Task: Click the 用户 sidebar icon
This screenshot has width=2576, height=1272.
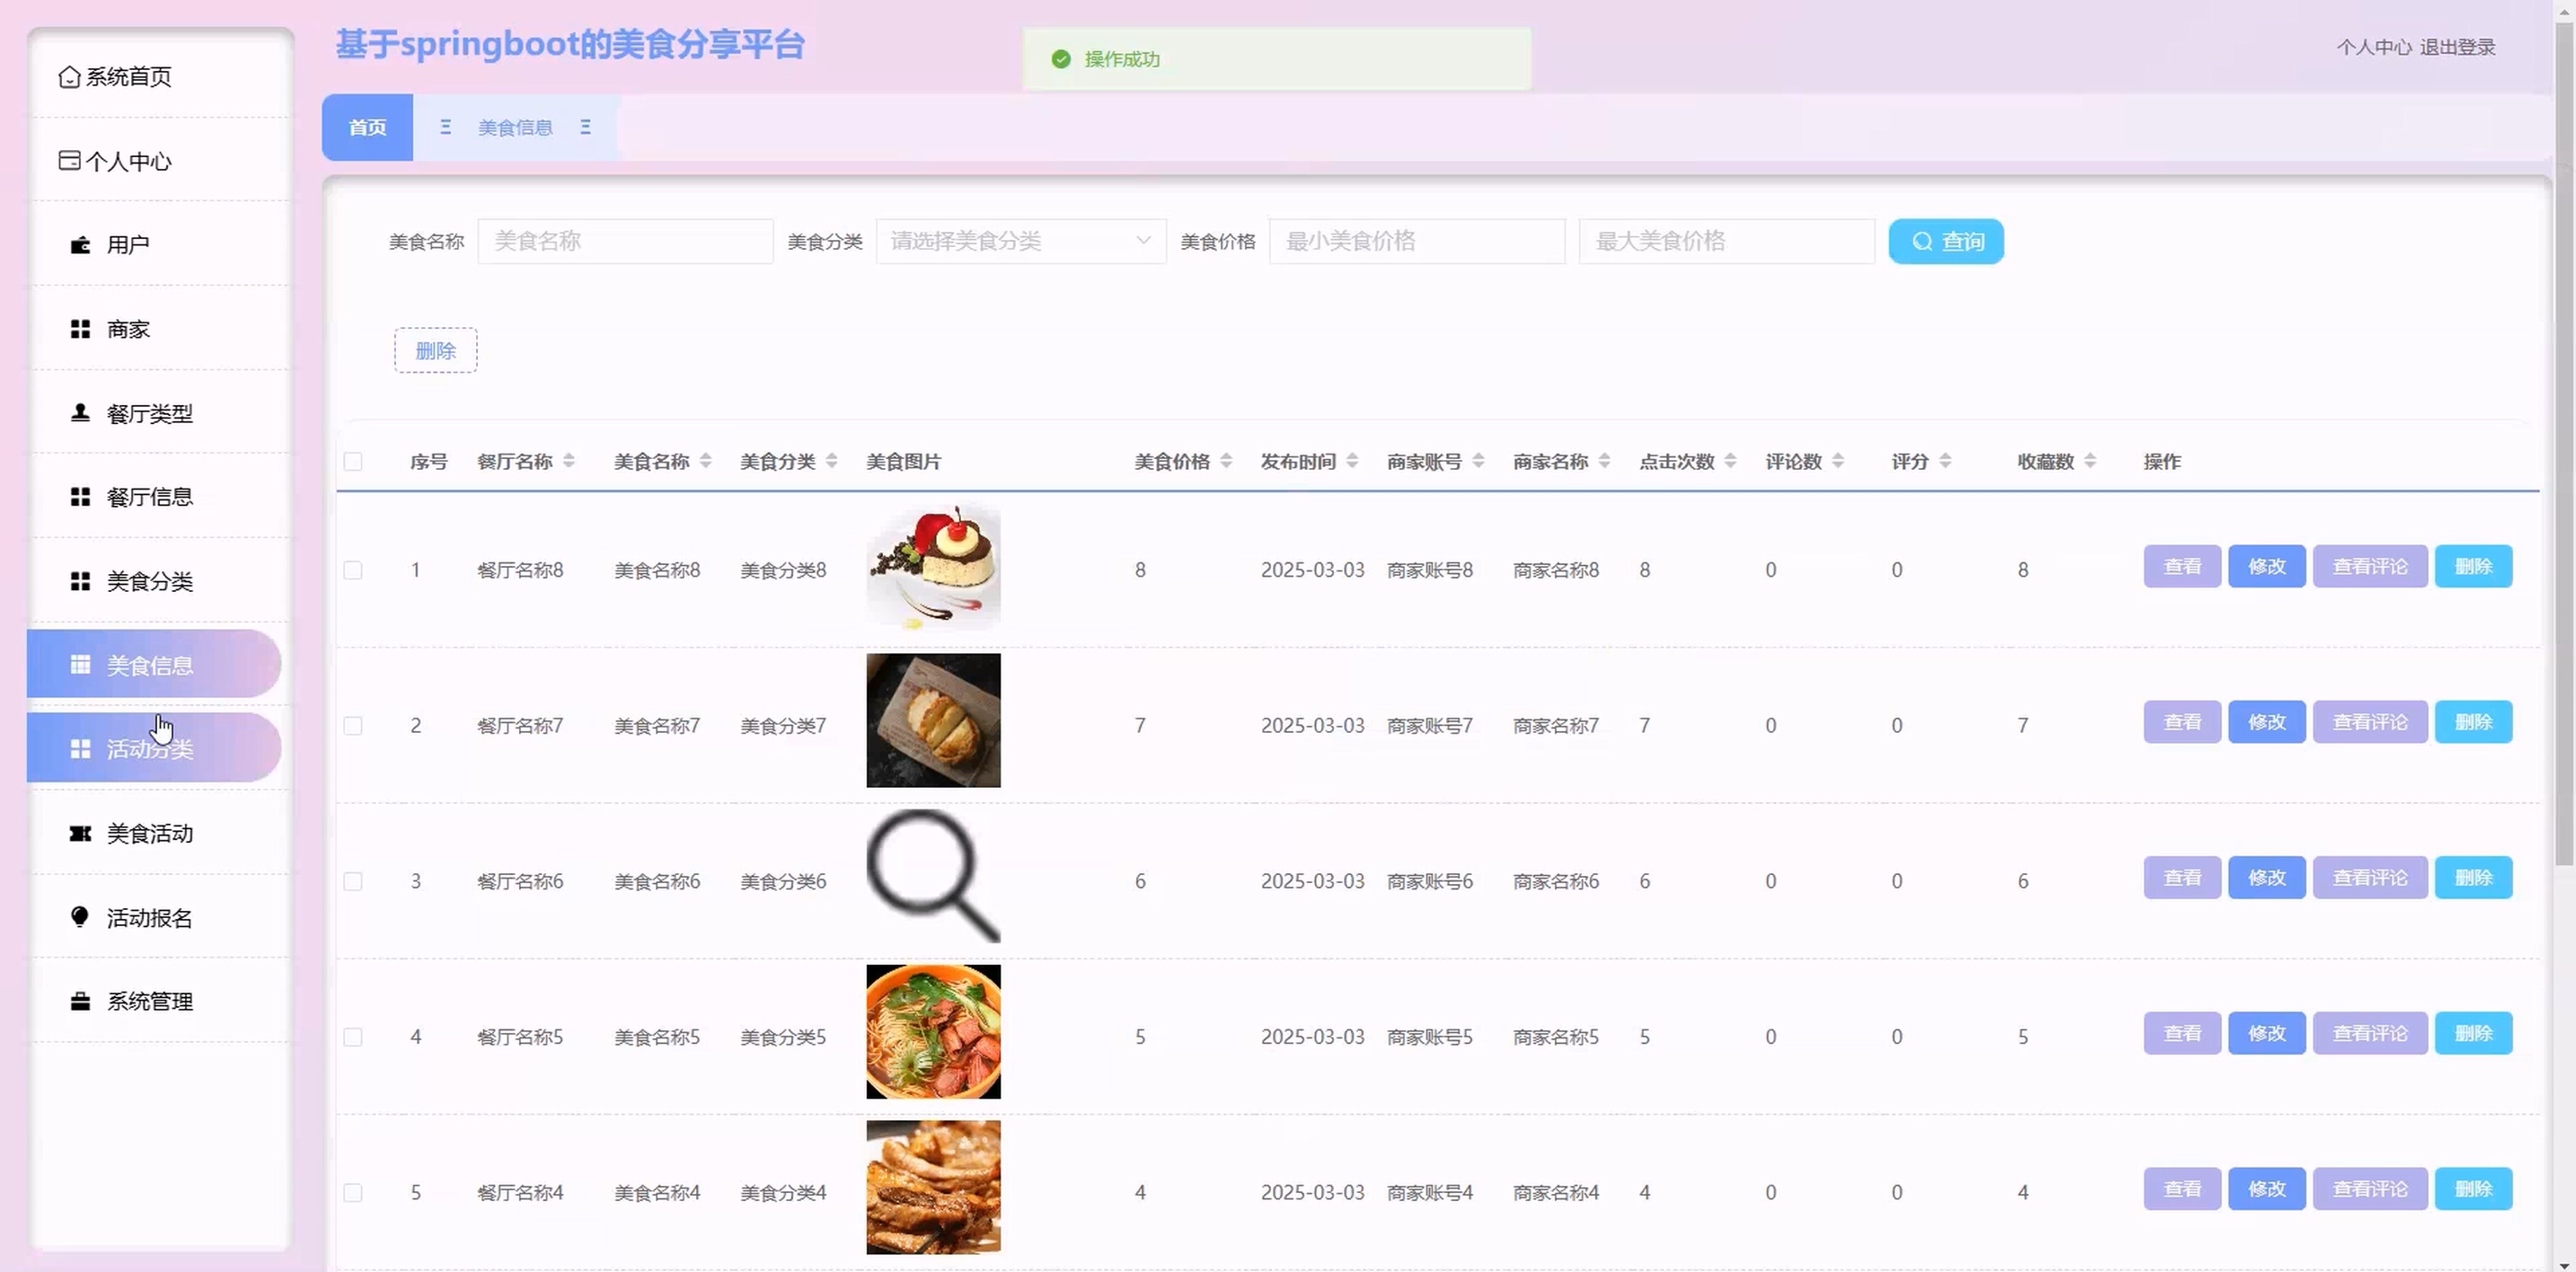Action: (x=80, y=245)
